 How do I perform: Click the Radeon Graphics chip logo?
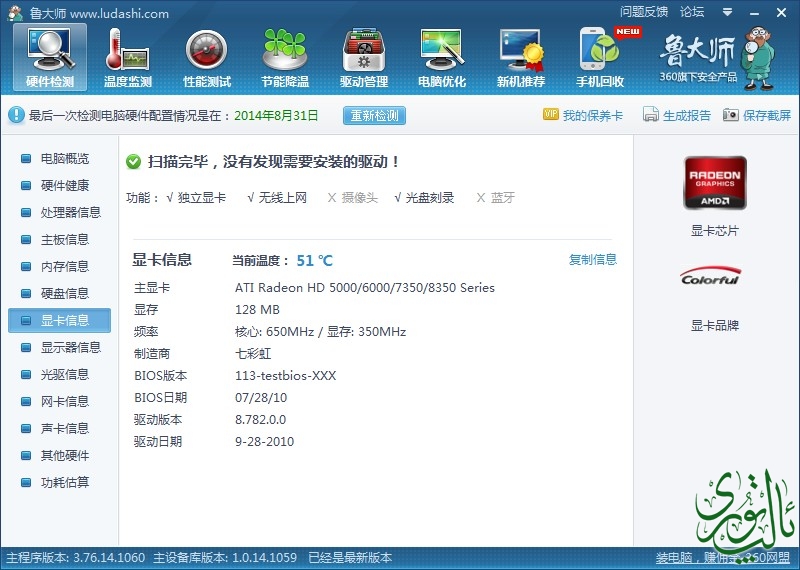coord(714,182)
